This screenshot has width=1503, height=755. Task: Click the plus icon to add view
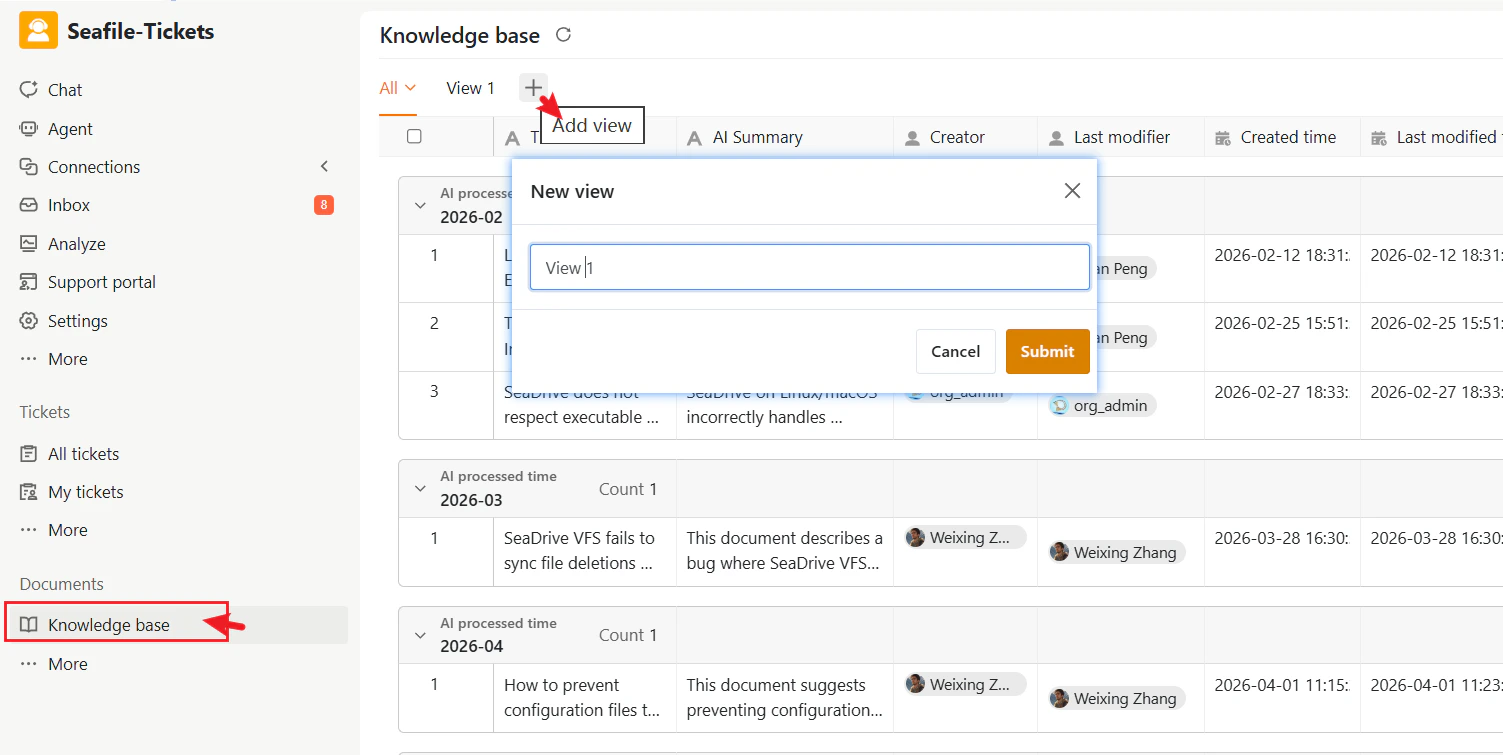point(533,88)
